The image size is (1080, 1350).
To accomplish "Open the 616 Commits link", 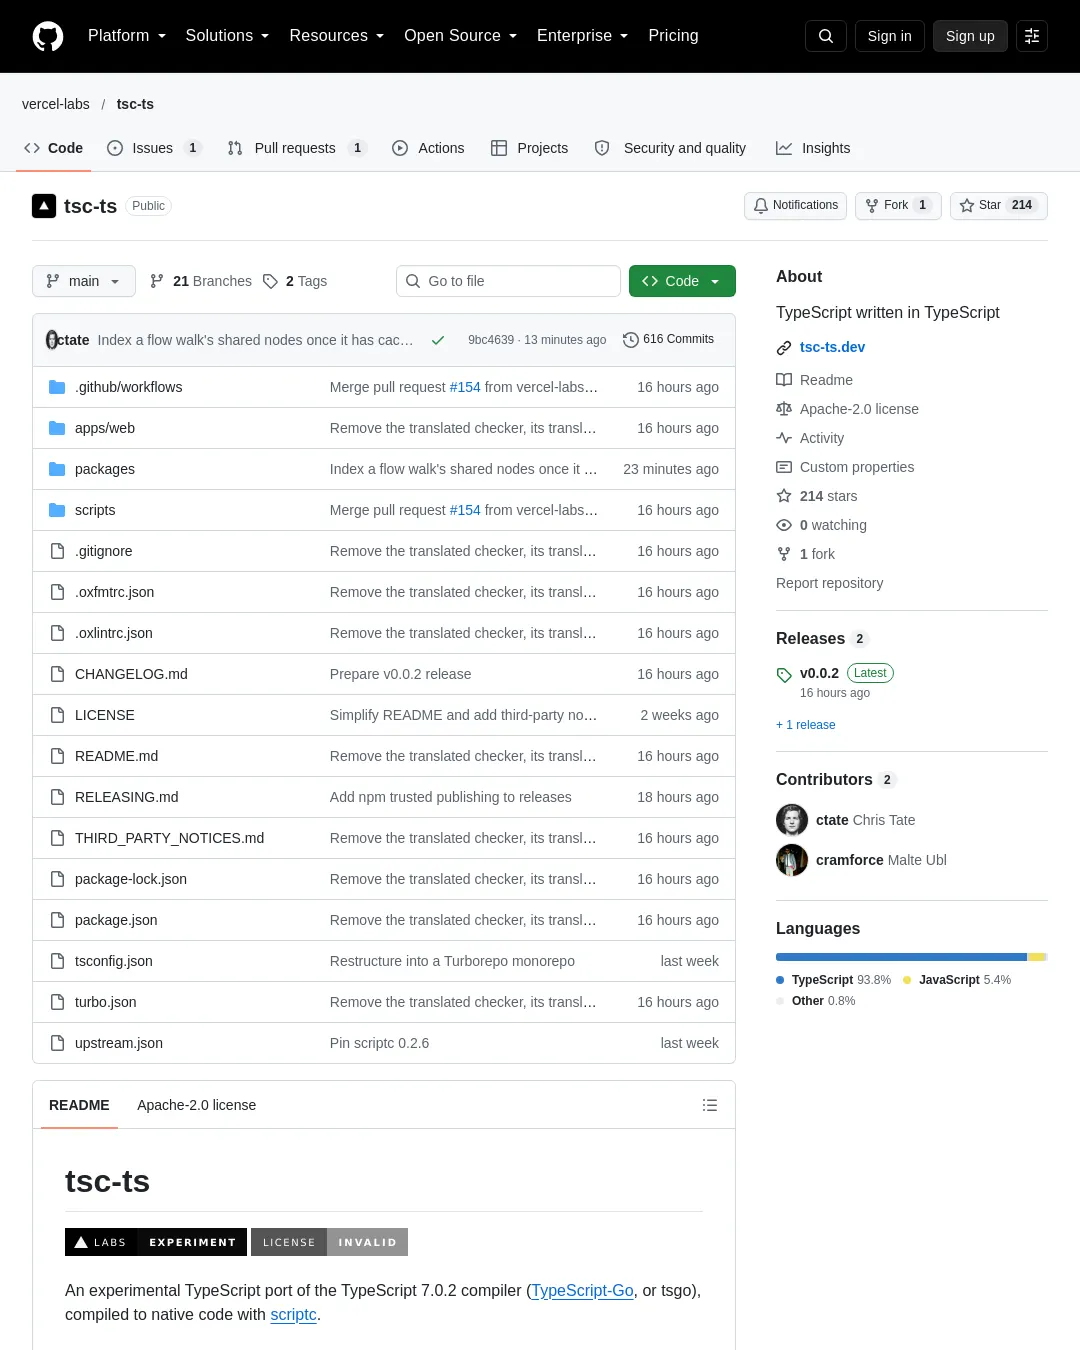I will 668,340.
